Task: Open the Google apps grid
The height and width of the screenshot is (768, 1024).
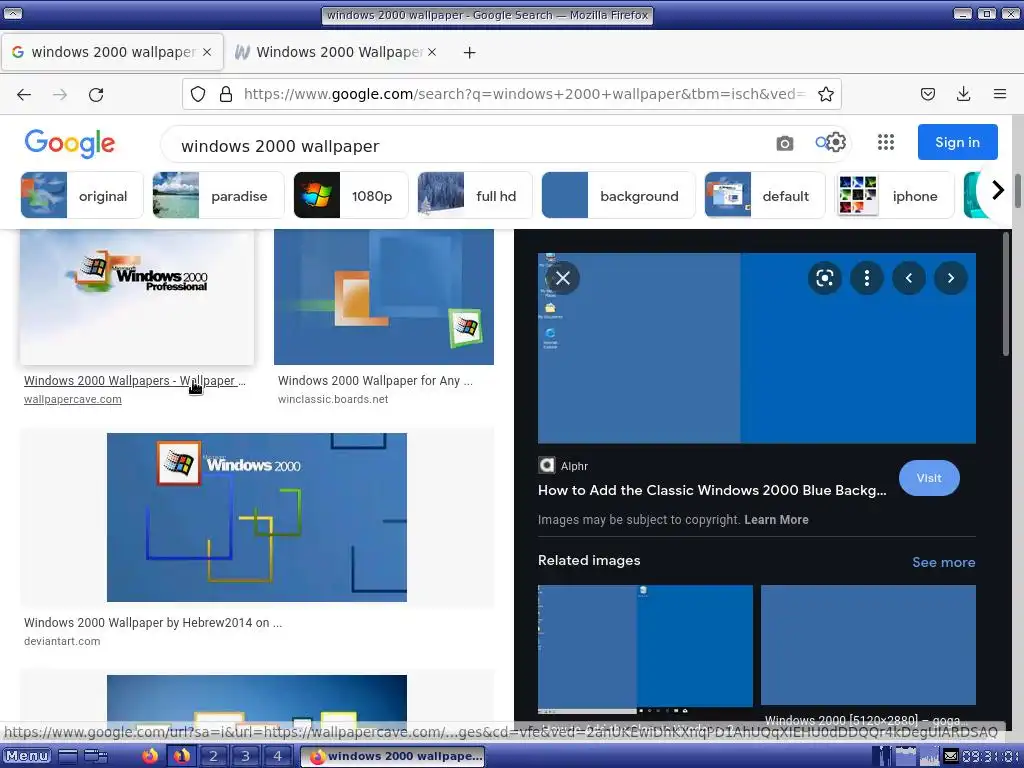Action: [x=886, y=142]
